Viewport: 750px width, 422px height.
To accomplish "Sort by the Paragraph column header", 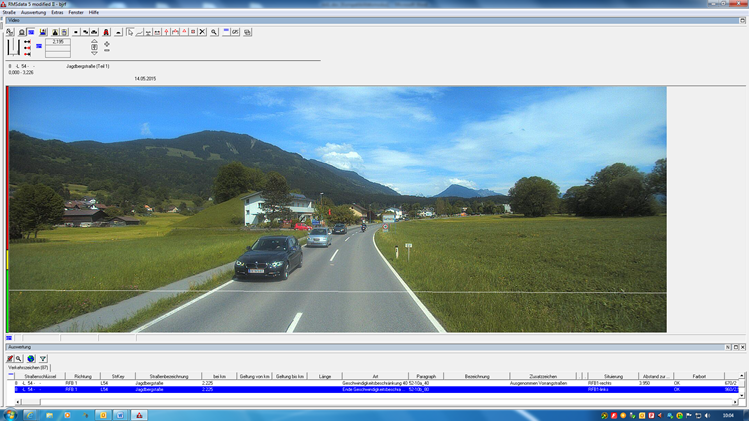I will pyautogui.click(x=426, y=377).
